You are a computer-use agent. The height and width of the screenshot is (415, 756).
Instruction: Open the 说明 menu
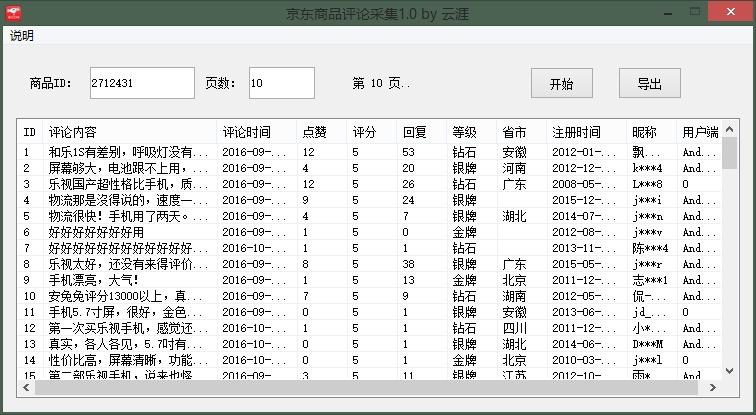click(22, 36)
